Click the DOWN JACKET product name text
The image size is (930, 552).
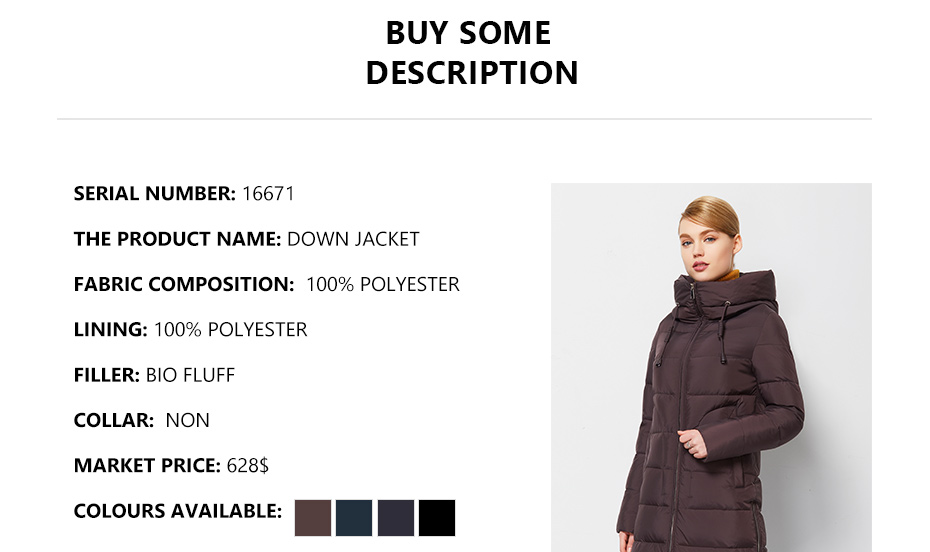pos(353,239)
